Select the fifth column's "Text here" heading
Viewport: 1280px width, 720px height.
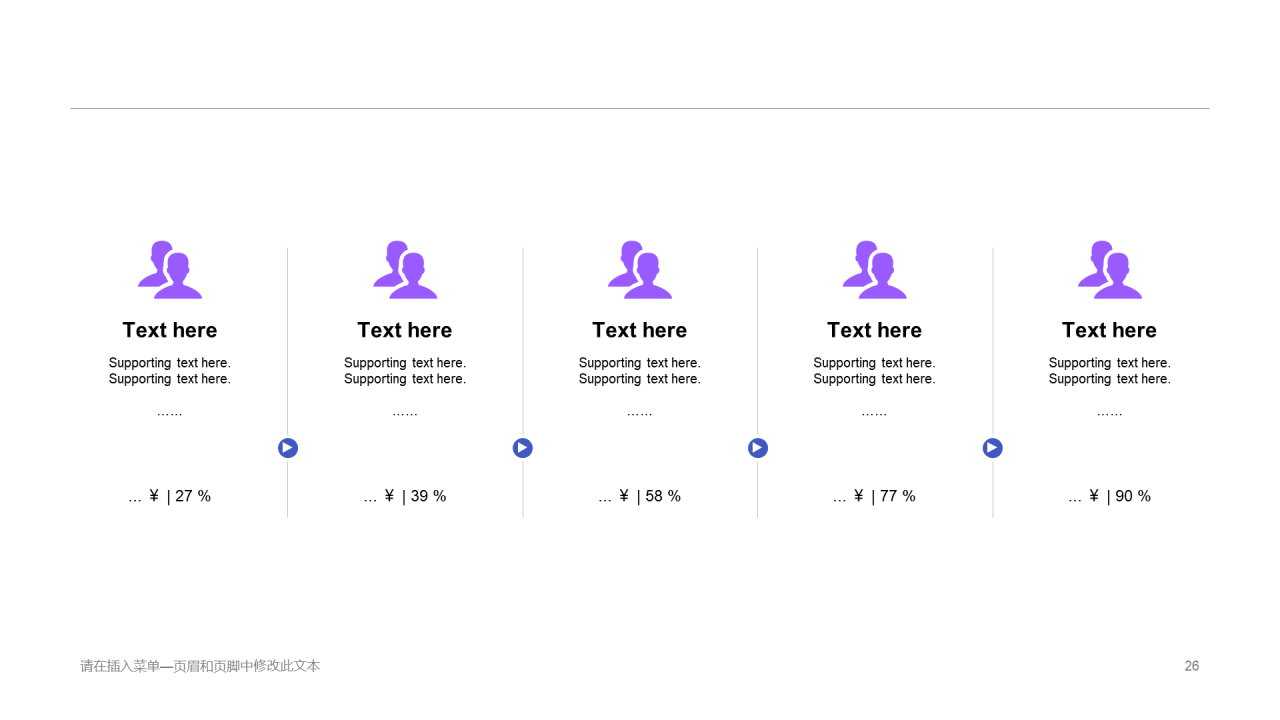tap(1110, 330)
